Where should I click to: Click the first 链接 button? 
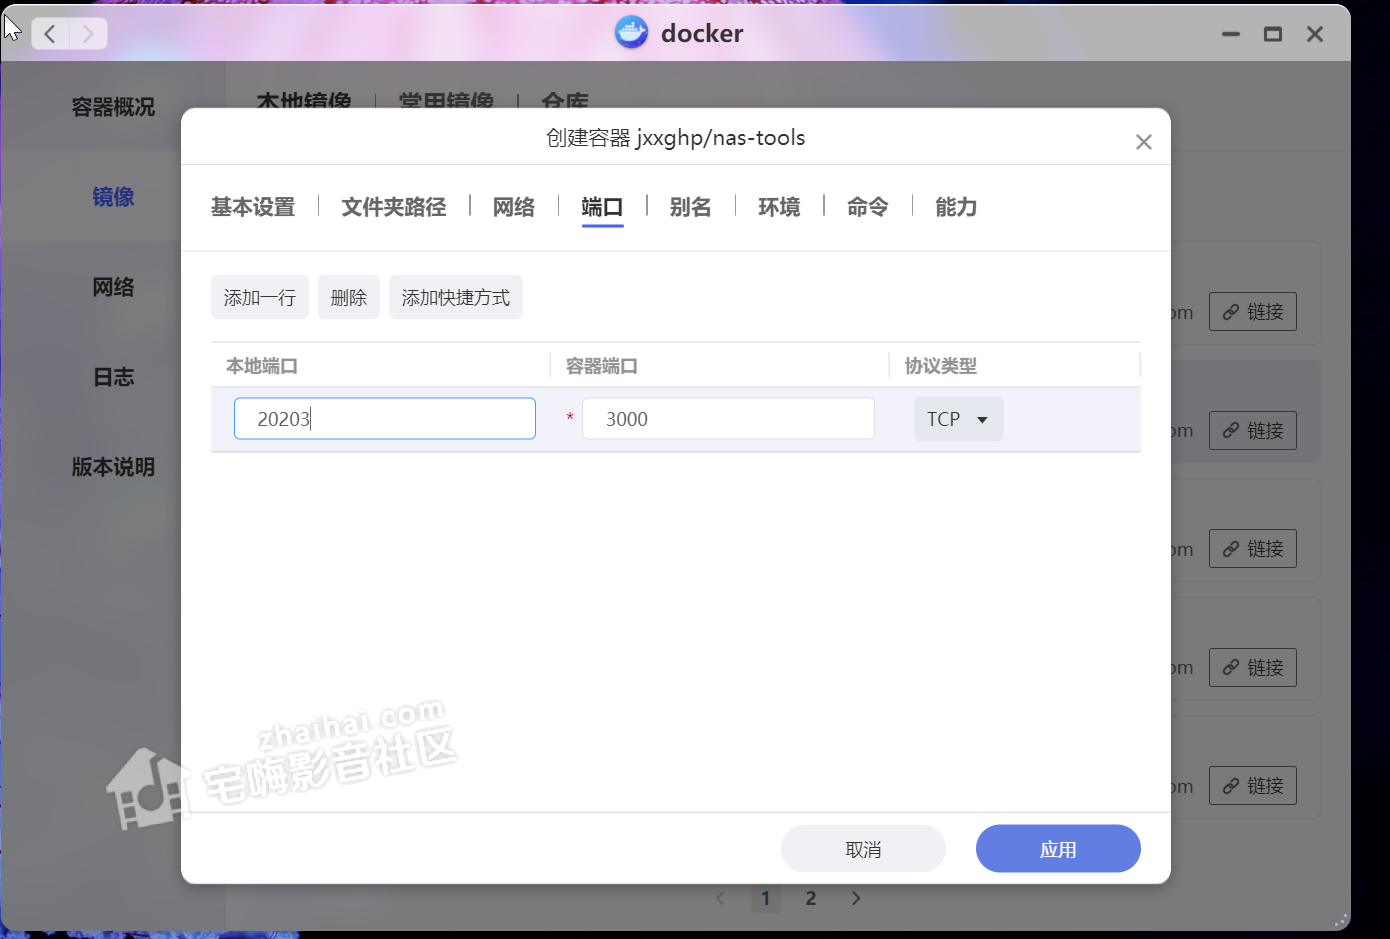click(1253, 312)
